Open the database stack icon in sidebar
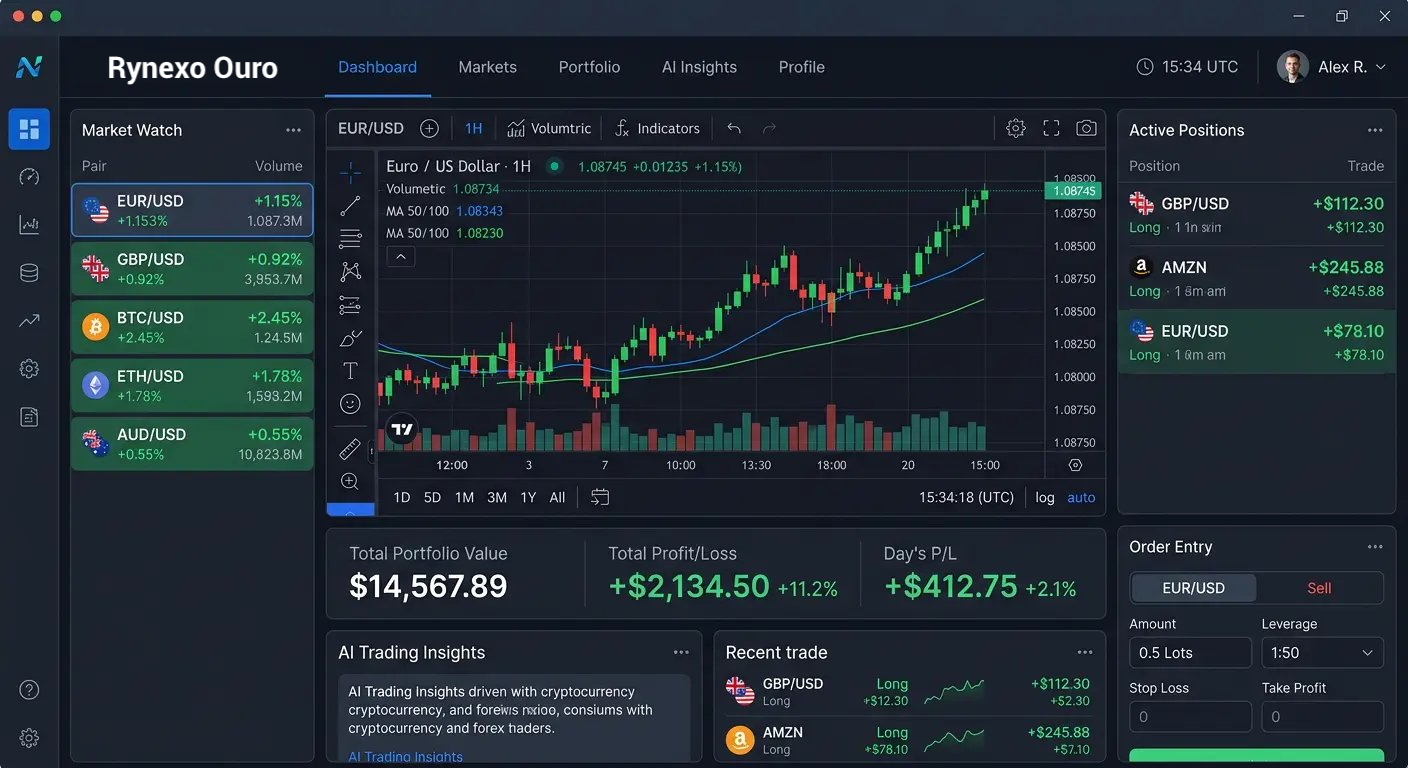This screenshot has height=768, width=1408. click(x=29, y=273)
